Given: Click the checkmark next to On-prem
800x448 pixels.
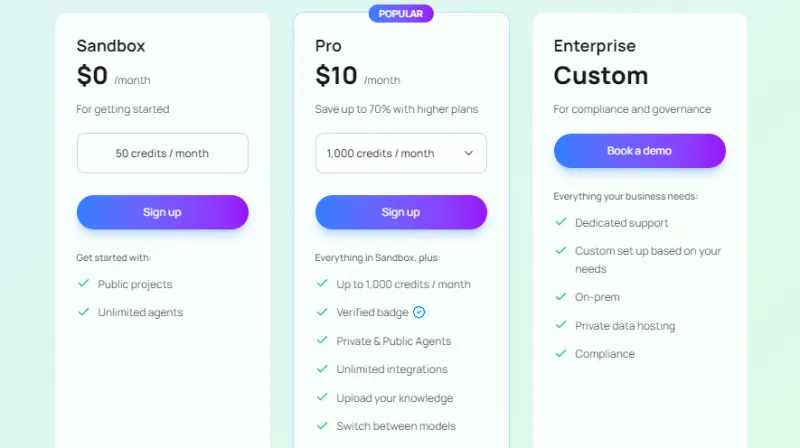Looking at the screenshot, I should click(561, 297).
